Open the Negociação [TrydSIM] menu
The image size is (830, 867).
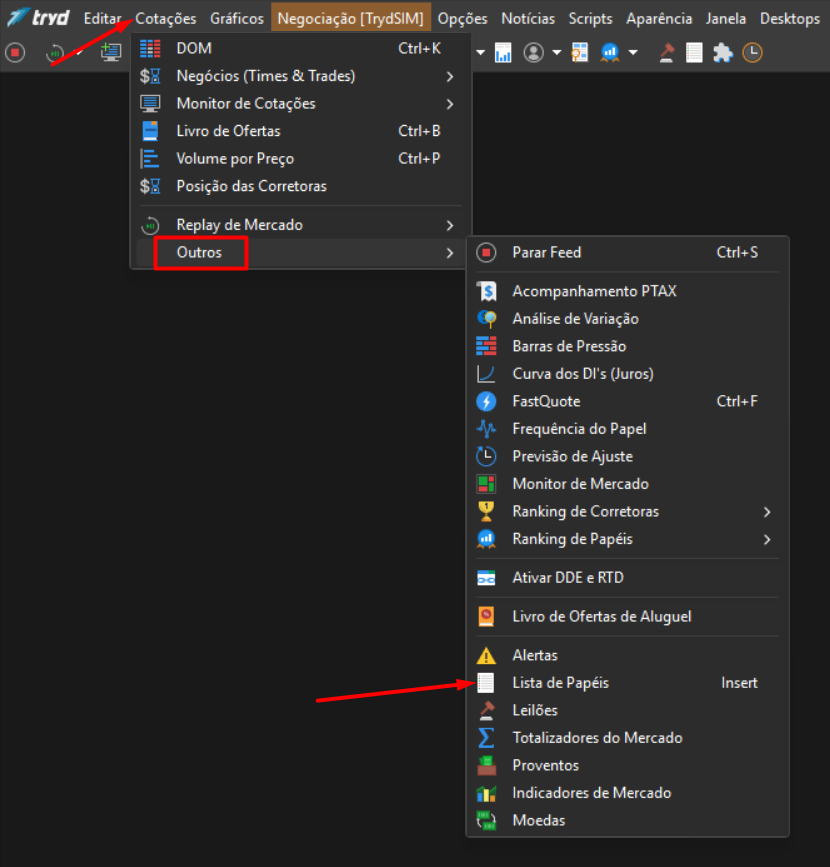(351, 19)
